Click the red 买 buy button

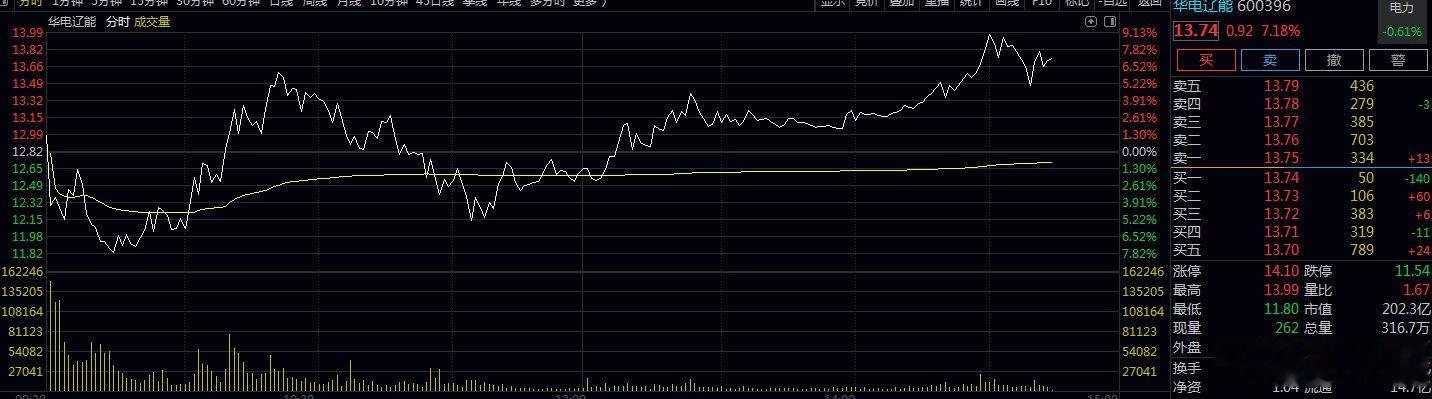point(1205,60)
